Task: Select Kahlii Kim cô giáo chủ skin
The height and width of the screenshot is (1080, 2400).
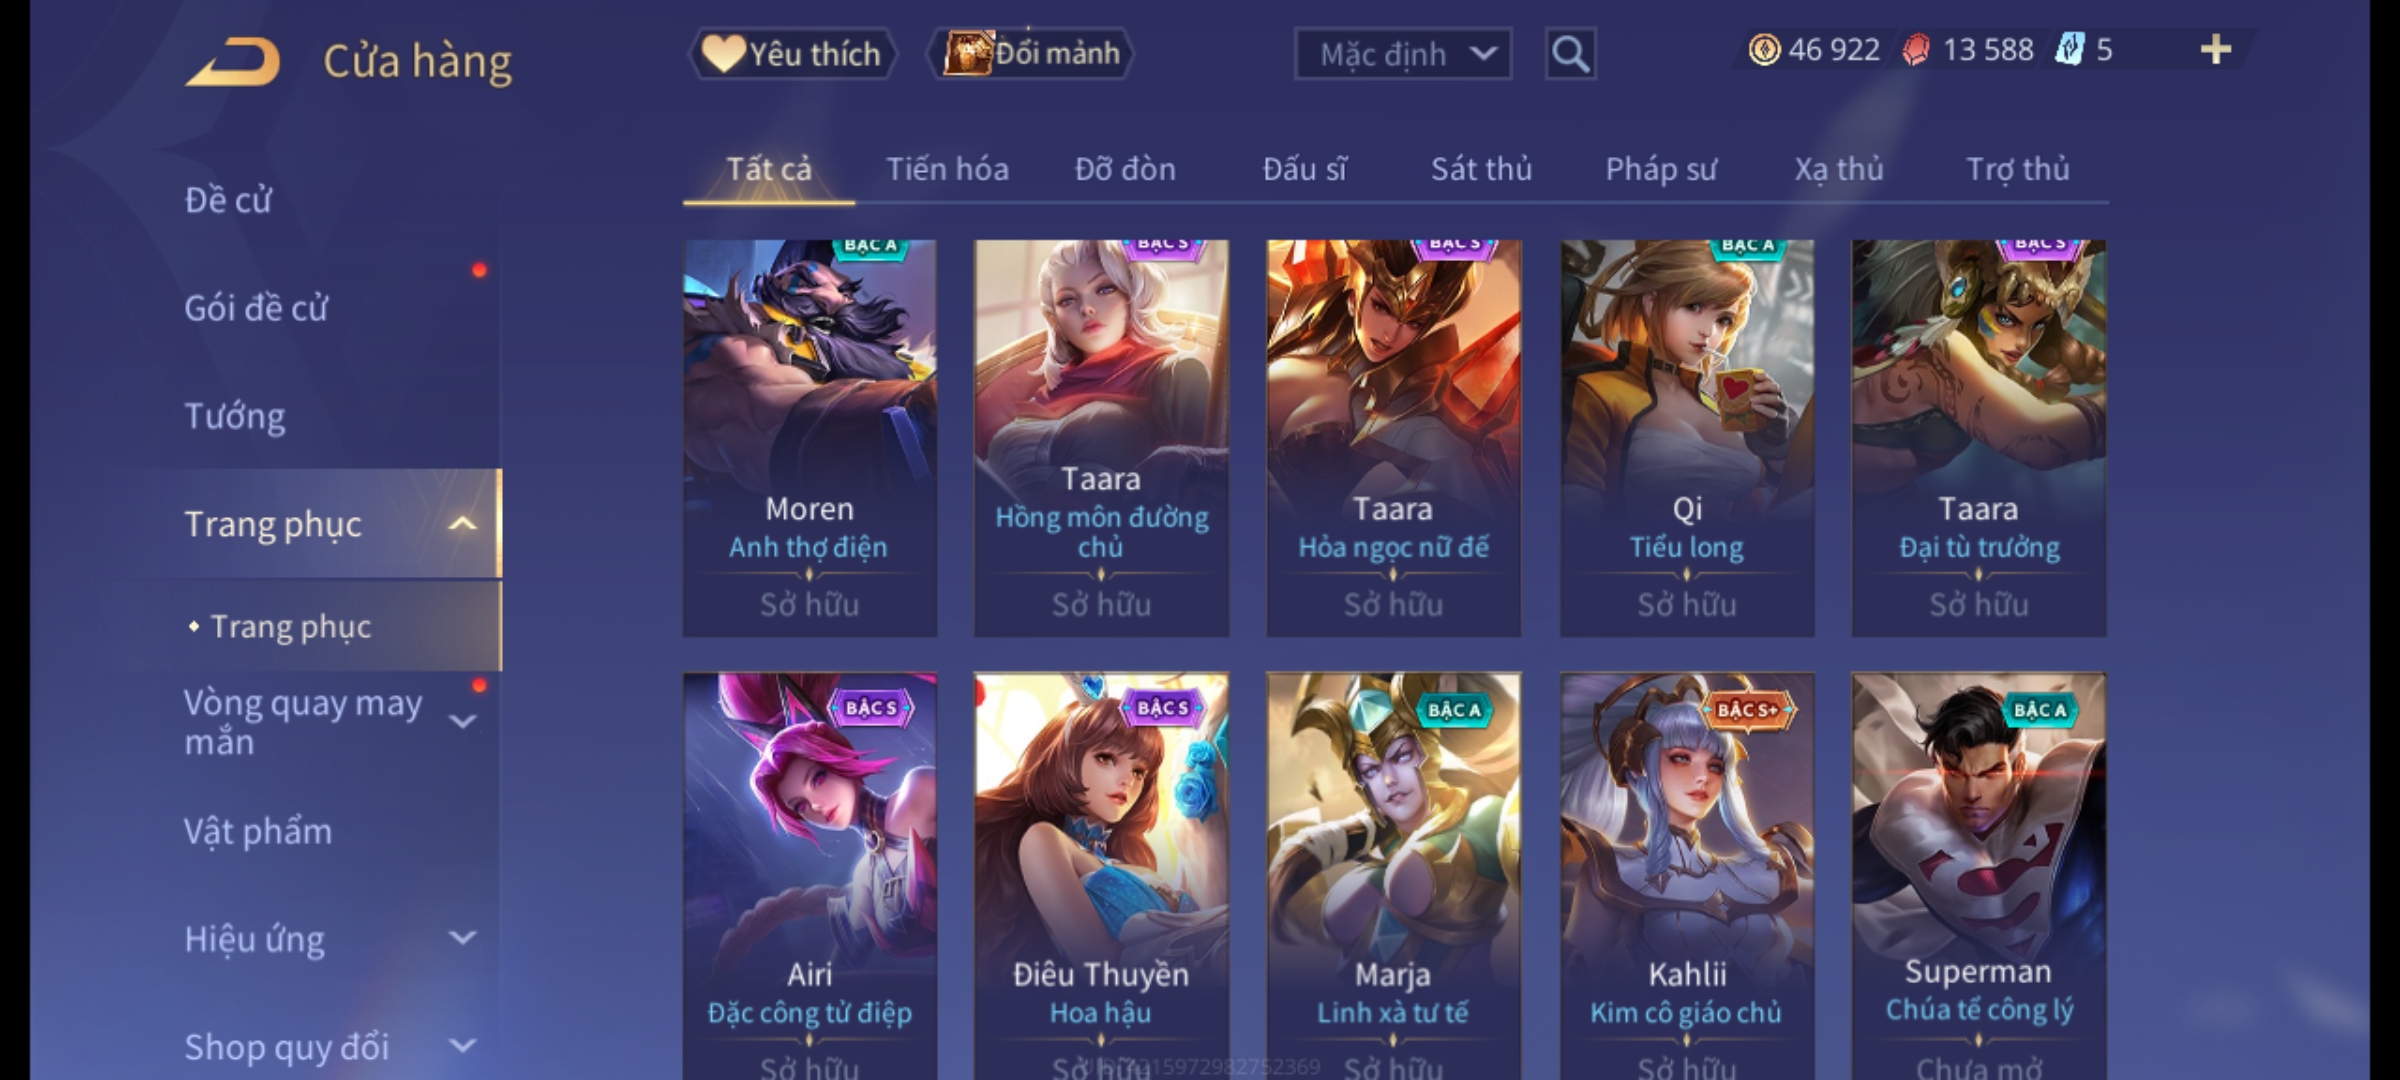Action: click(x=1687, y=876)
